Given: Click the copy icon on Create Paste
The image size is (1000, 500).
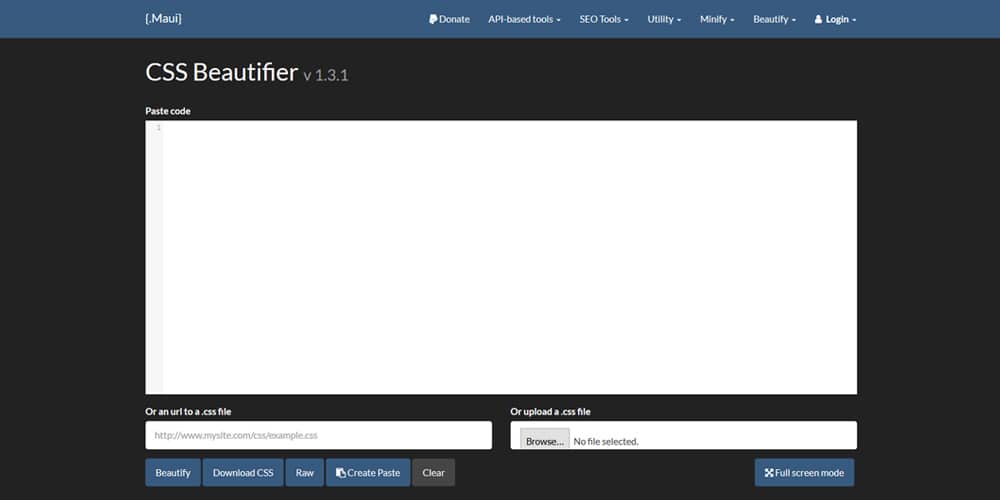Looking at the screenshot, I should tap(341, 473).
